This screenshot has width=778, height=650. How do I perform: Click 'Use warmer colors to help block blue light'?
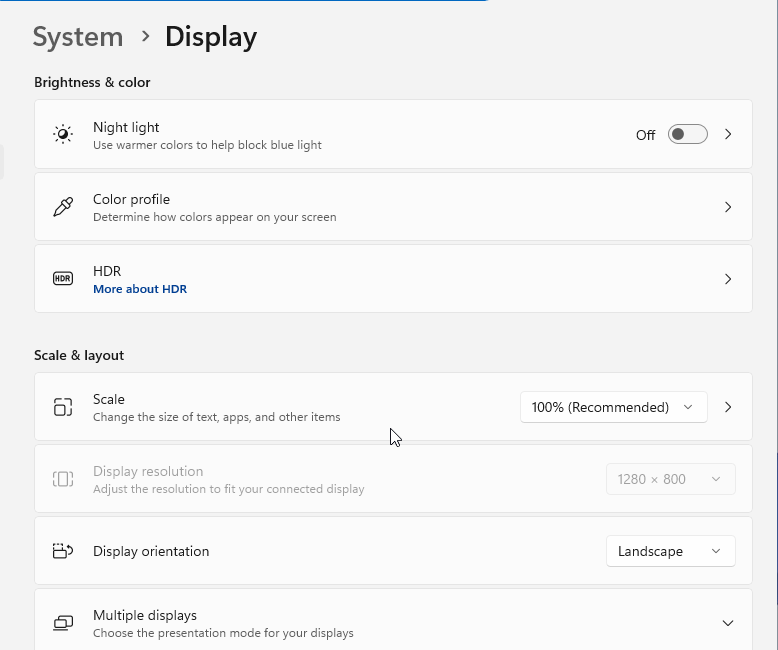click(x=207, y=145)
